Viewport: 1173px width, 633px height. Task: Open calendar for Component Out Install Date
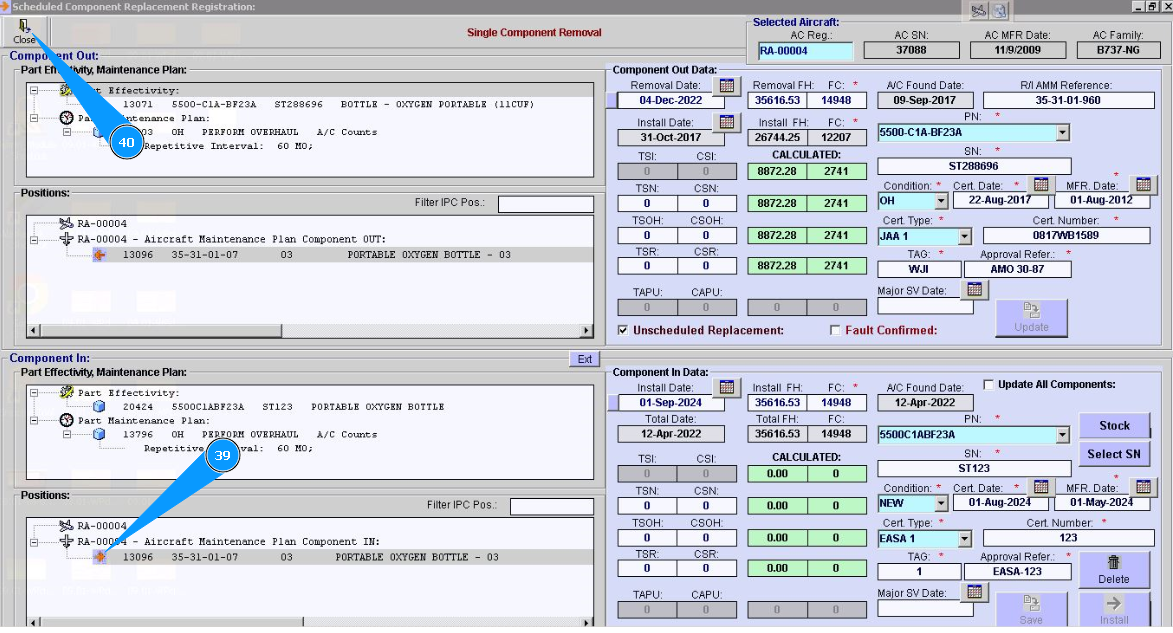(x=727, y=123)
